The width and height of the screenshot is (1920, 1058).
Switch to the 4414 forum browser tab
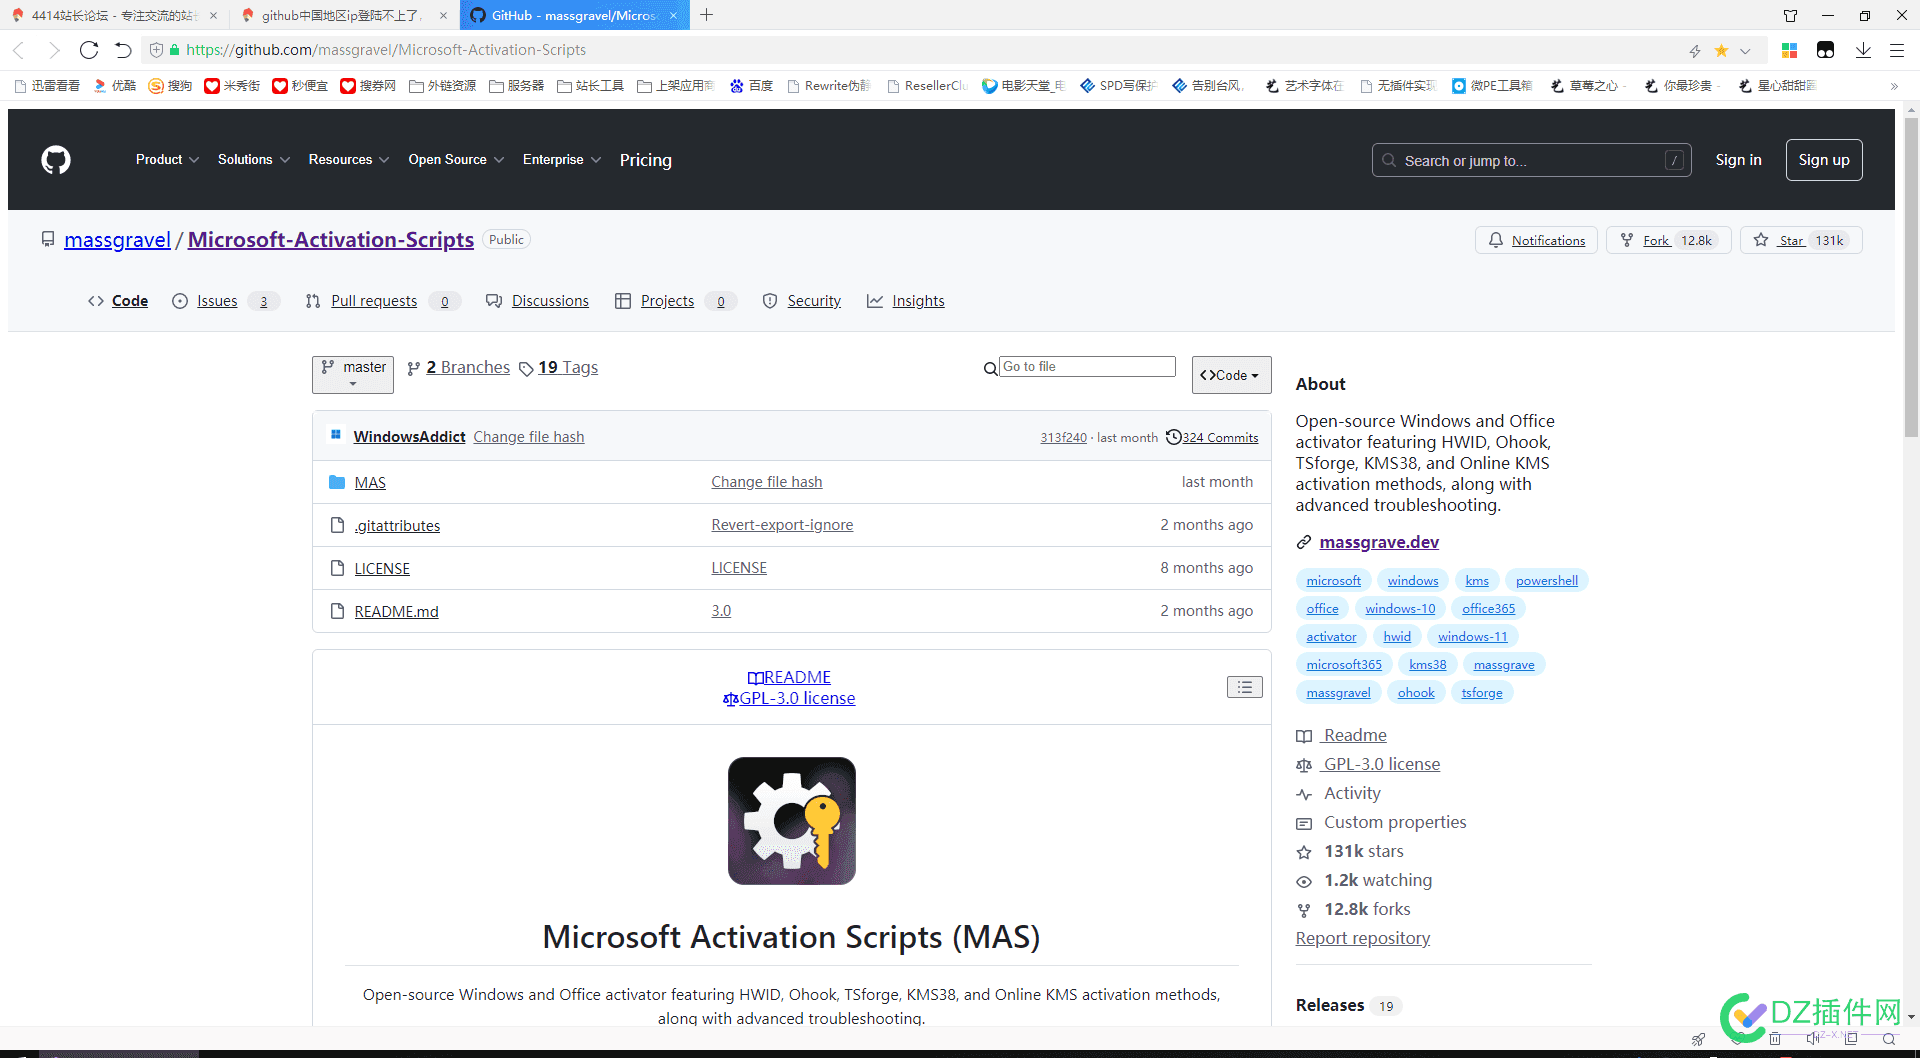pos(115,15)
